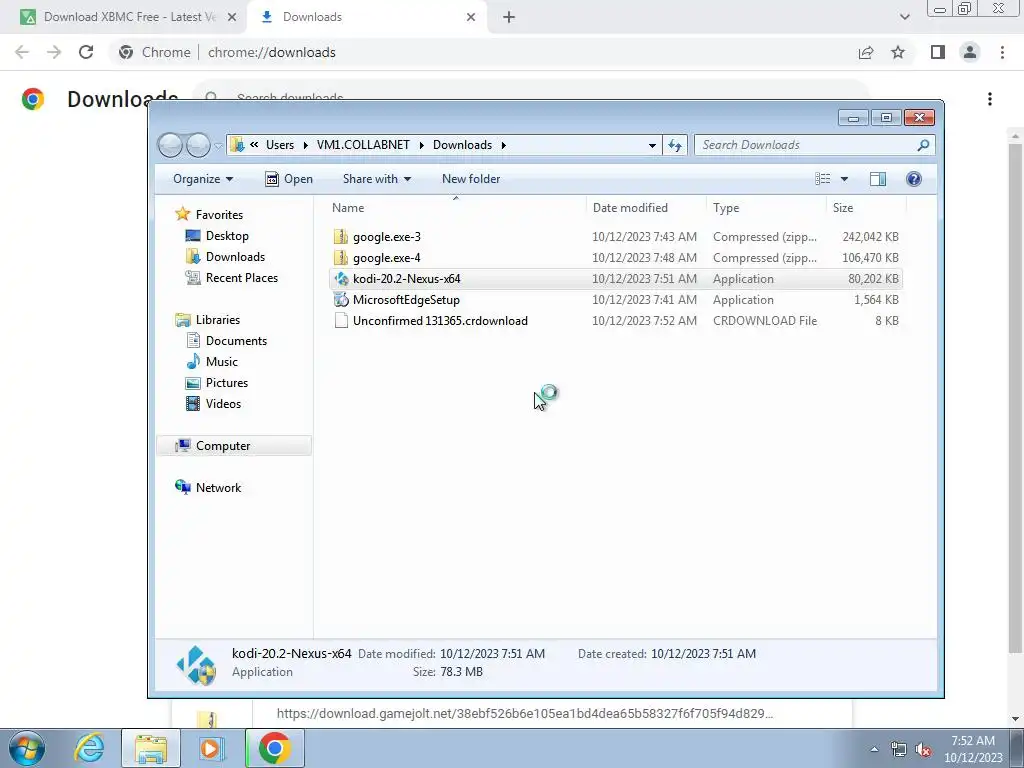Open the Documents library

tap(236, 340)
